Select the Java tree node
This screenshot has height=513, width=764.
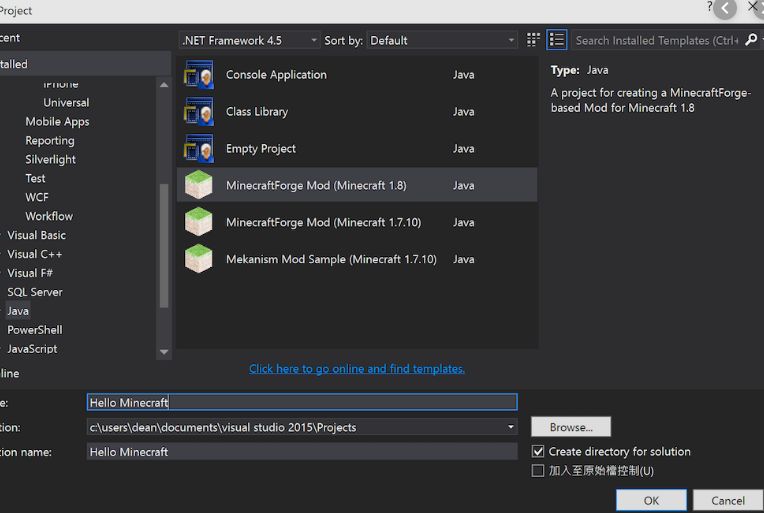(x=18, y=311)
